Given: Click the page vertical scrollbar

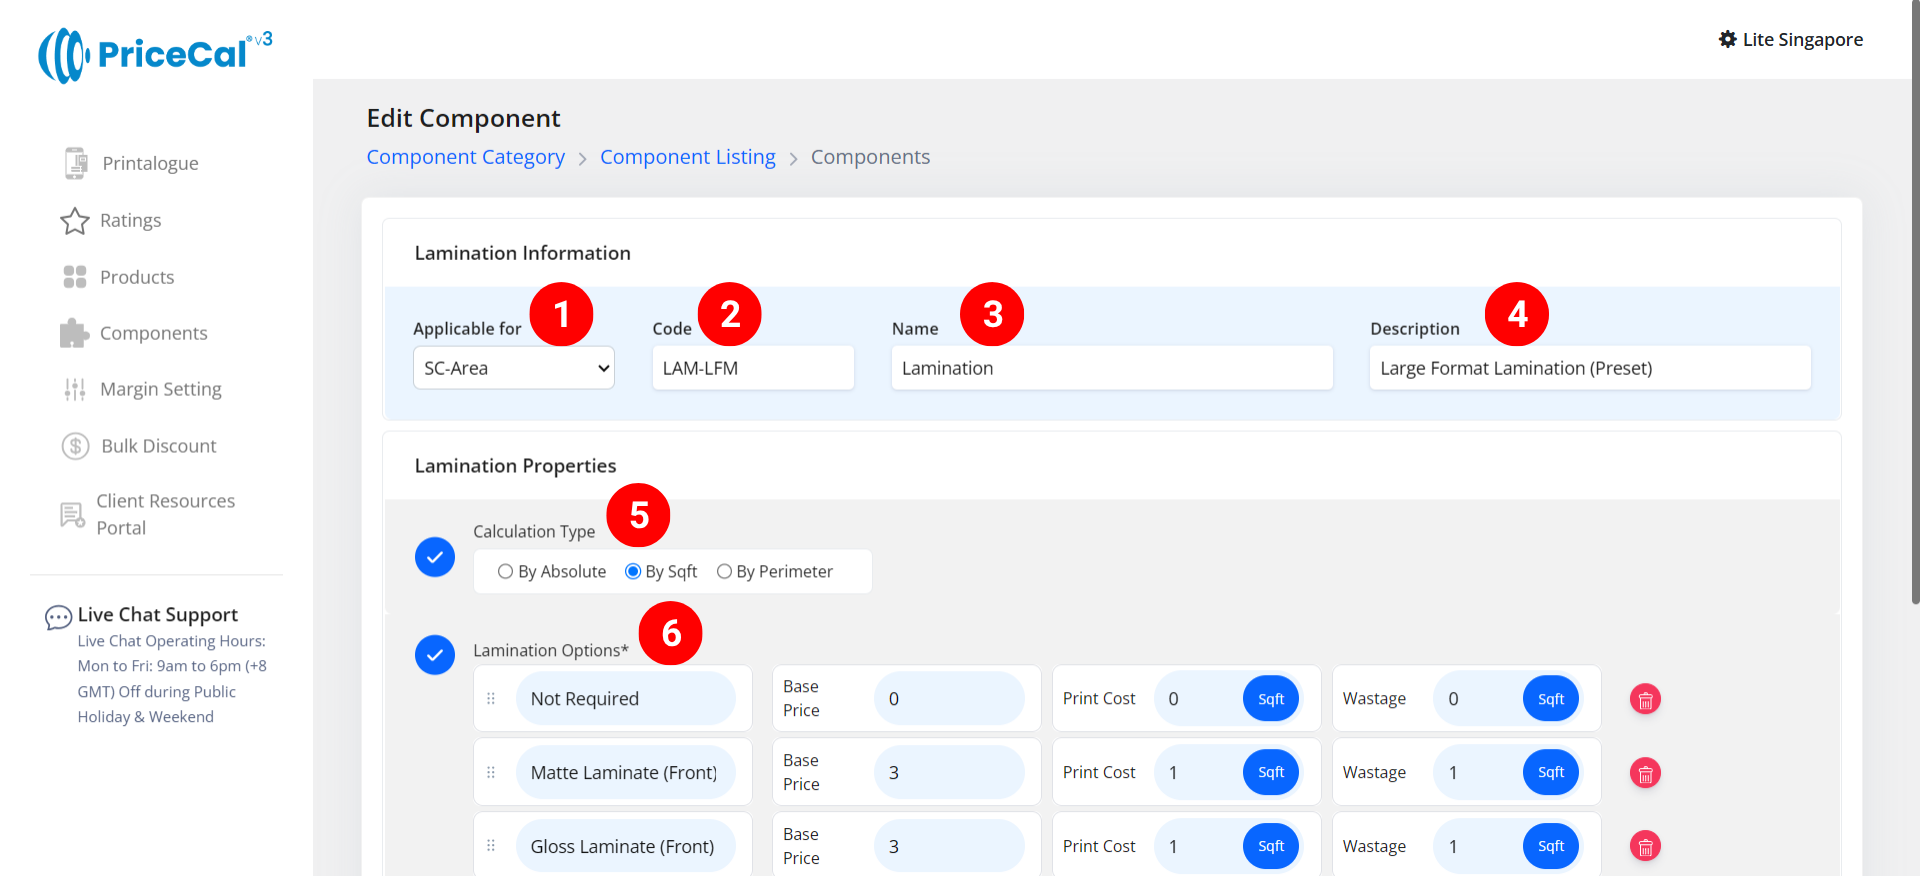Looking at the screenshot, I should pos(1914,300).
